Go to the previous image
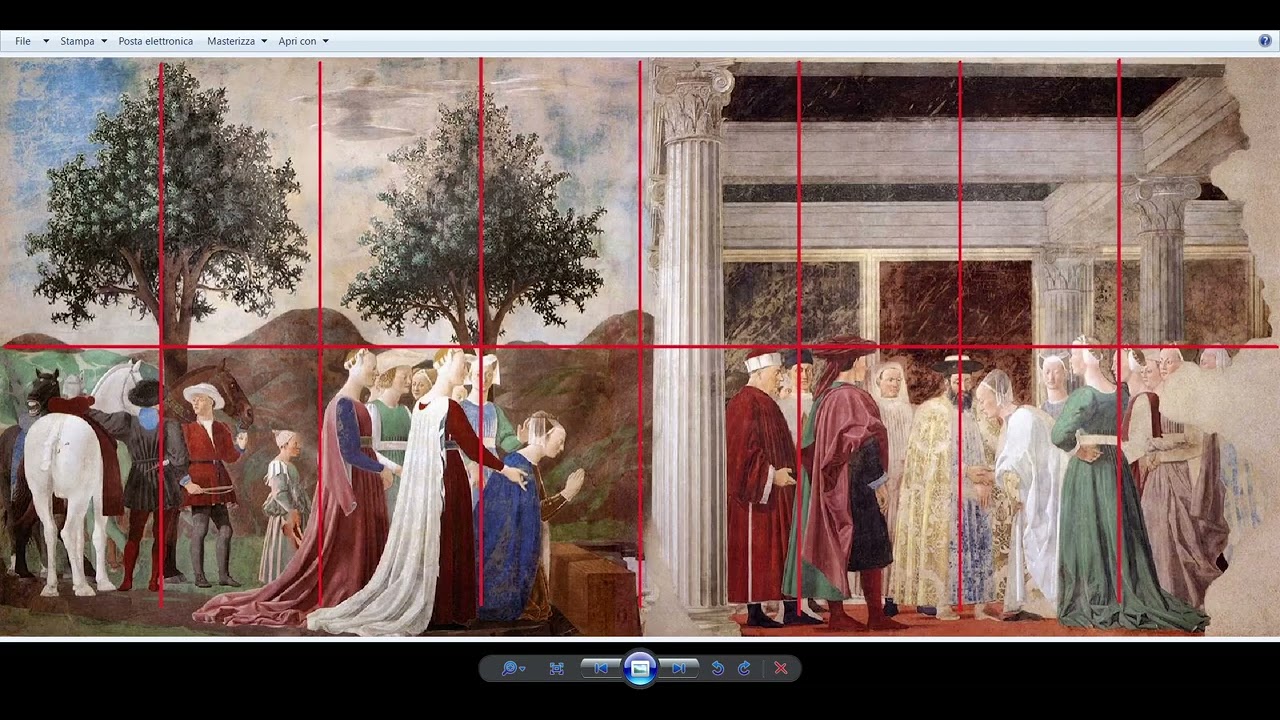The height and width of the screenshot is (720, 1280). [601, 668]
